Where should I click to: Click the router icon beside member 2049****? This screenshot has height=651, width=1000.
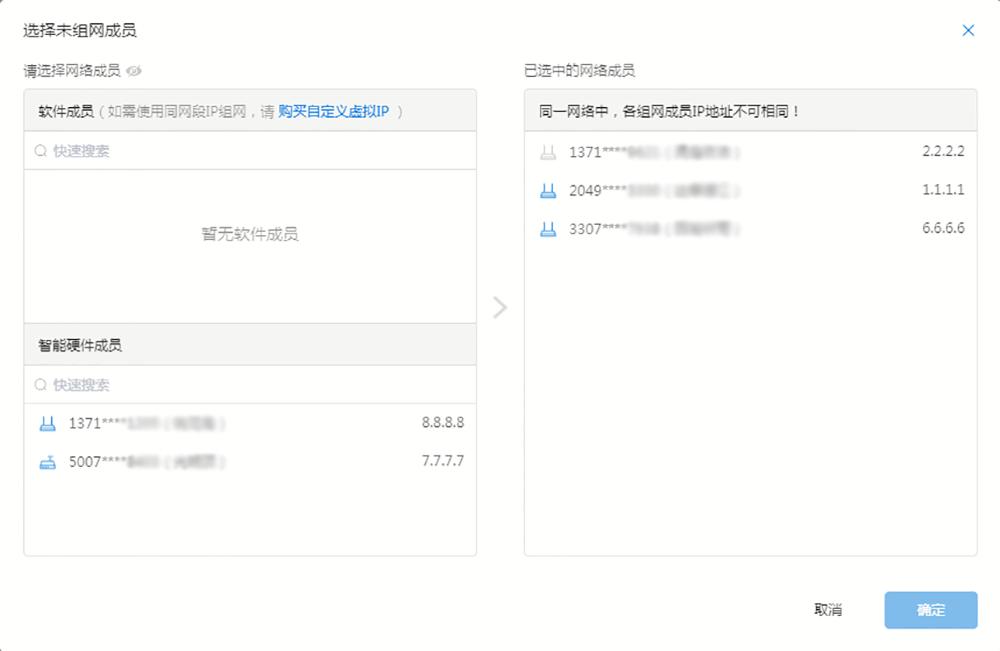coord(547,189)
